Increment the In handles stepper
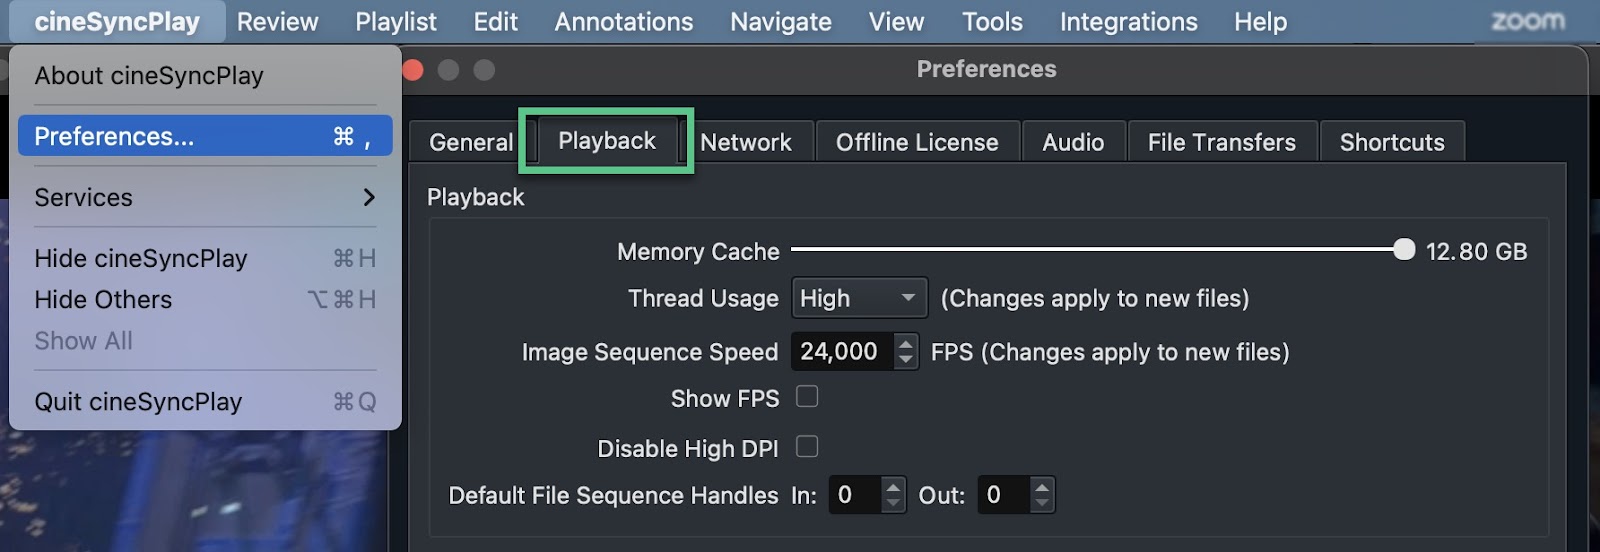 pos(893,487)
